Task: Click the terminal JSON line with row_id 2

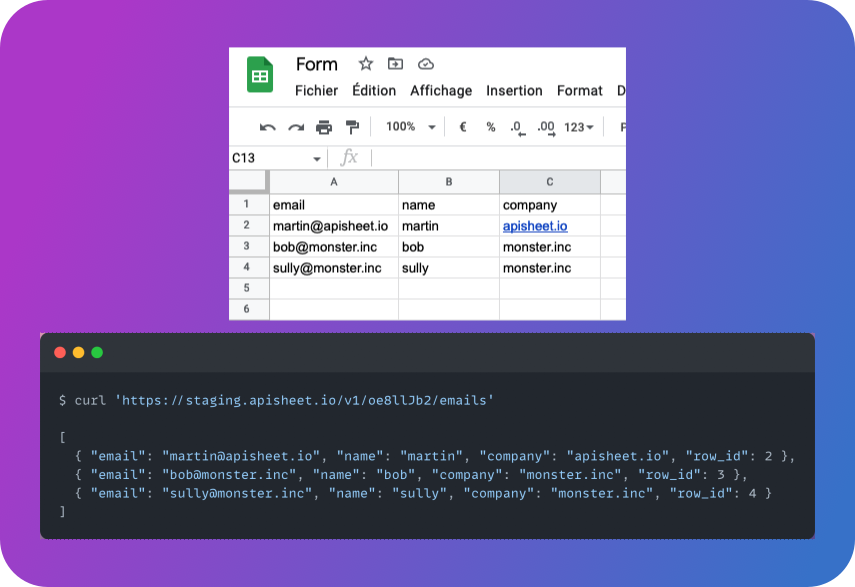Action: coord(435,456)
